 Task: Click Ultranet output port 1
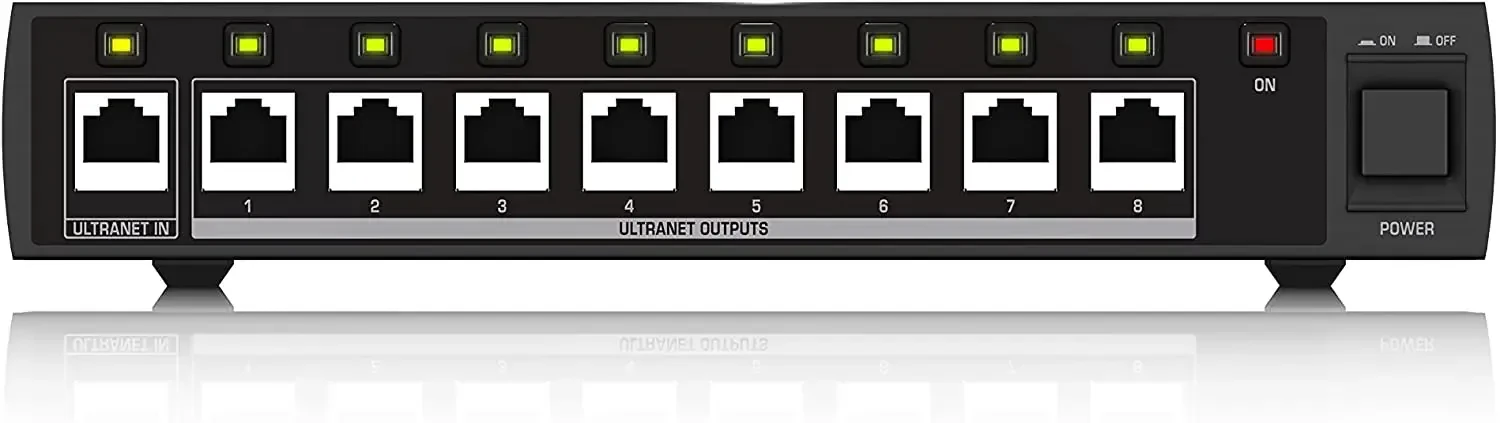(248, 141)
